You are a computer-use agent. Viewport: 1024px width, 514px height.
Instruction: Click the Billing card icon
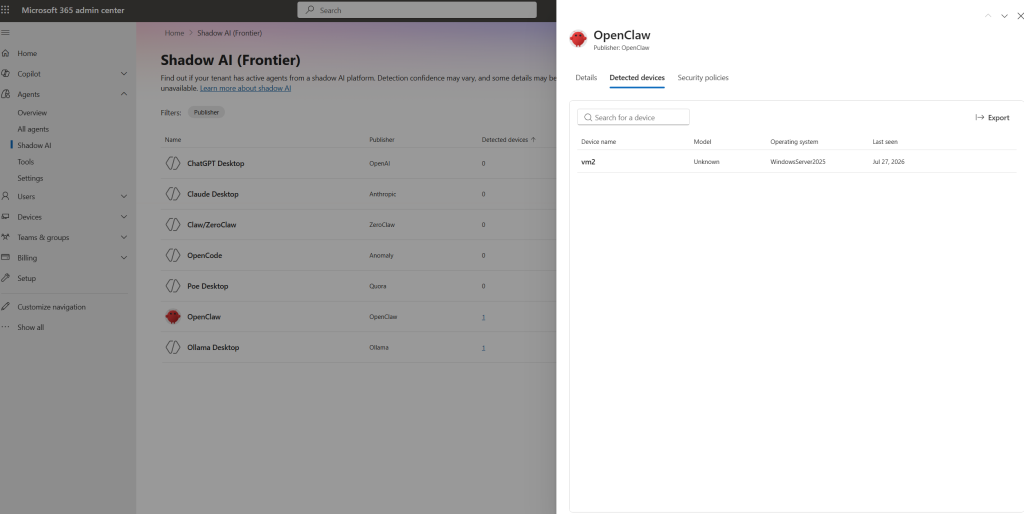point(5,257)
